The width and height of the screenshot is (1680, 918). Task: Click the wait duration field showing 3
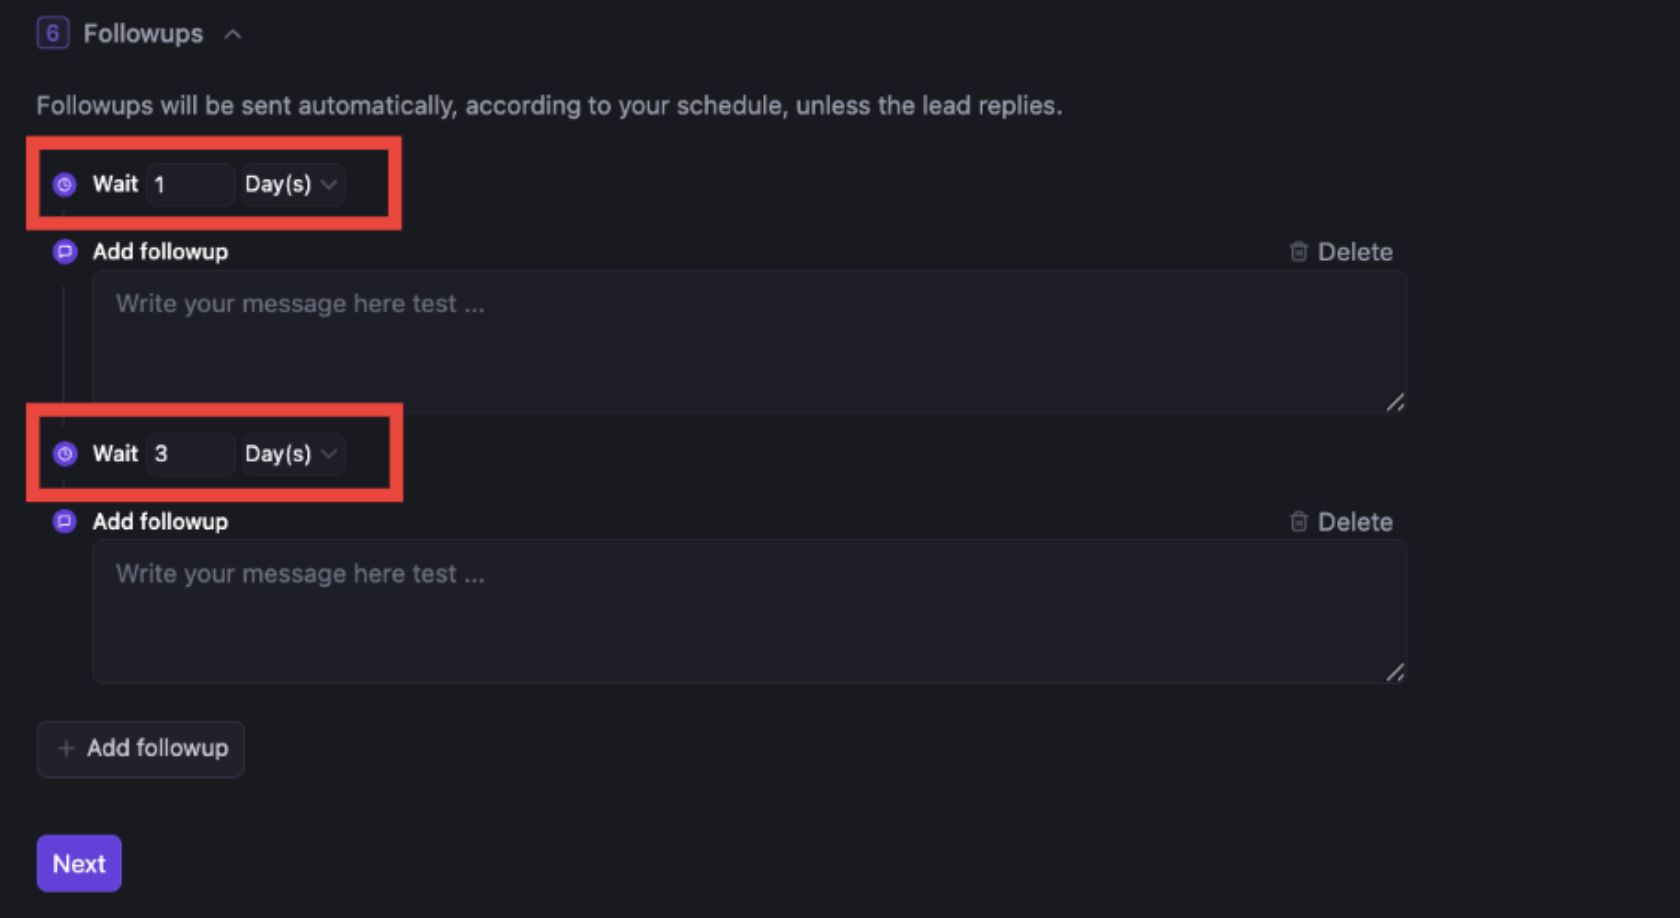(x=190, y=453)
